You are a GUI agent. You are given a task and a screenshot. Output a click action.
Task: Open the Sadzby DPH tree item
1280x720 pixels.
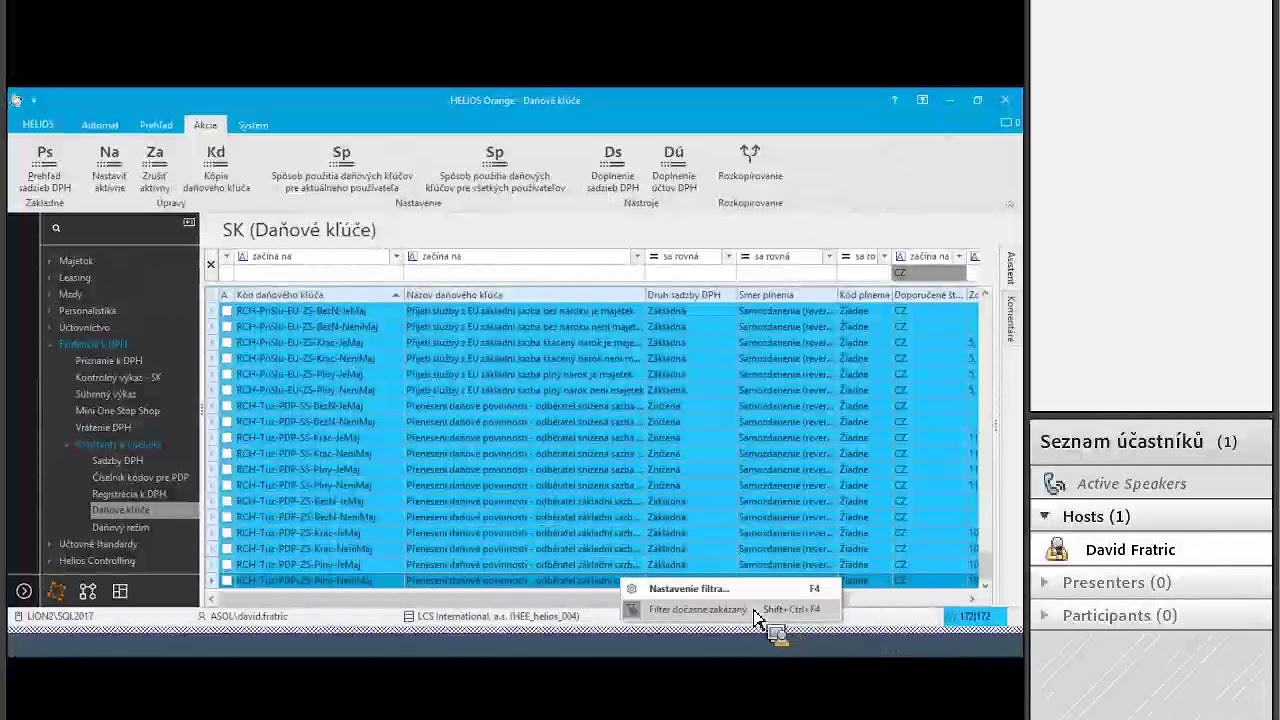(x=118, y=461)
